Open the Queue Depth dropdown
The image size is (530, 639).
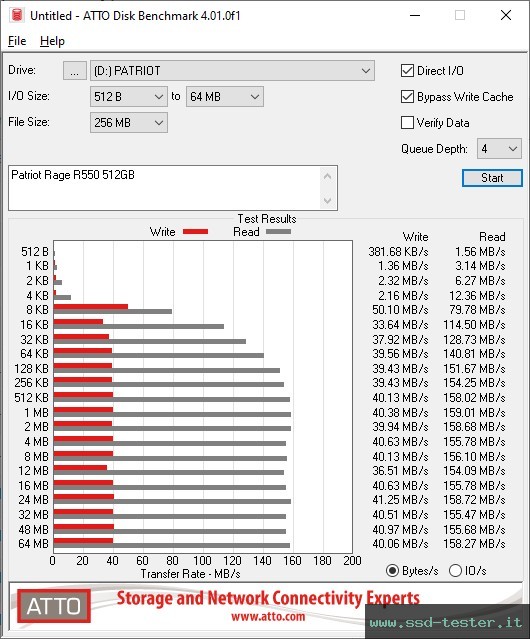pos(499,149)
